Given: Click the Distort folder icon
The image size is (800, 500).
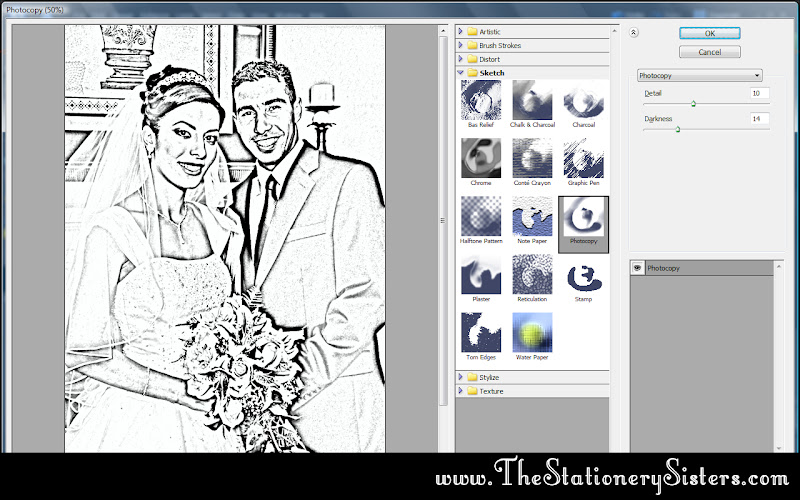Looking at the screenshot, I should click(x=472, y=59).
